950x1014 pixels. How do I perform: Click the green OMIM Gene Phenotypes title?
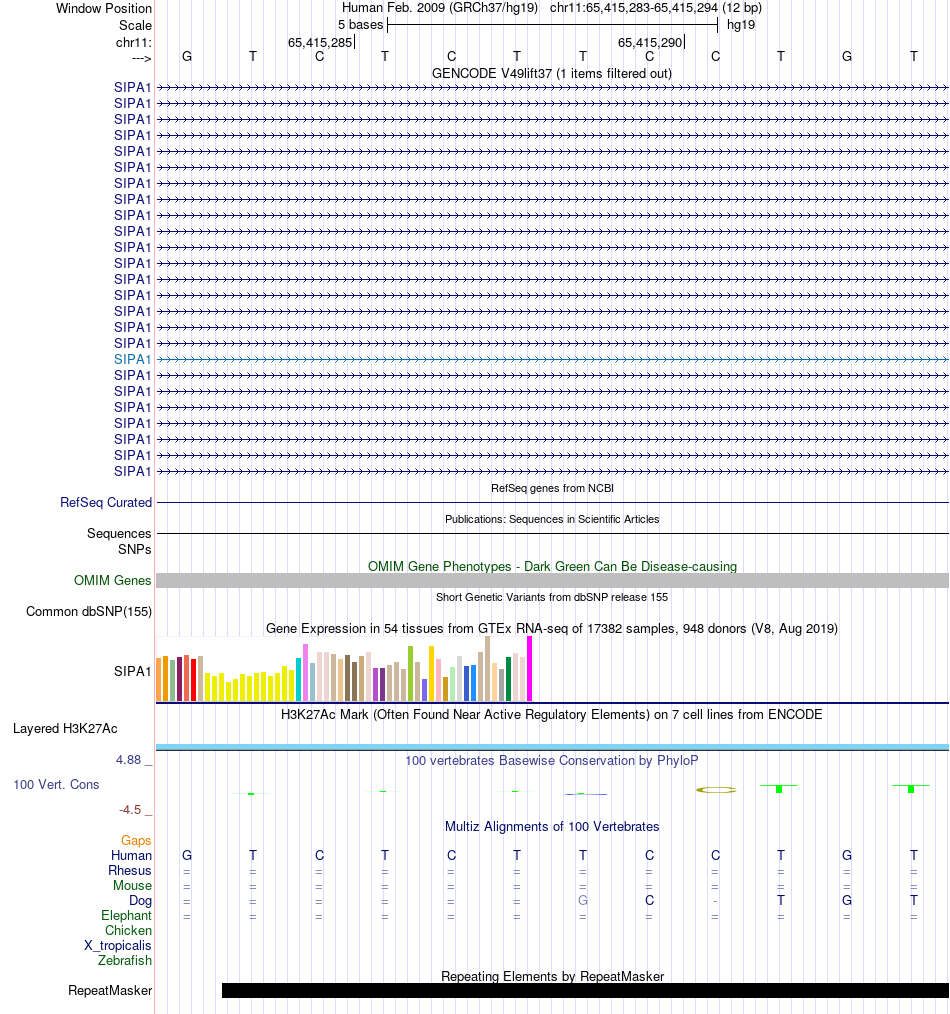click(x=552, y=566)
